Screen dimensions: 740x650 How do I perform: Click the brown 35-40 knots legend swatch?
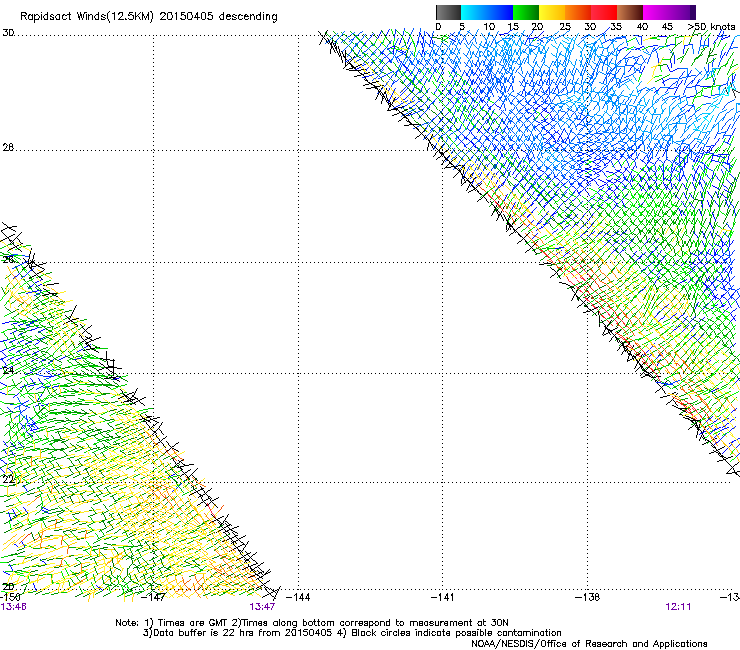pyautogui.click(x=630, y=12)
